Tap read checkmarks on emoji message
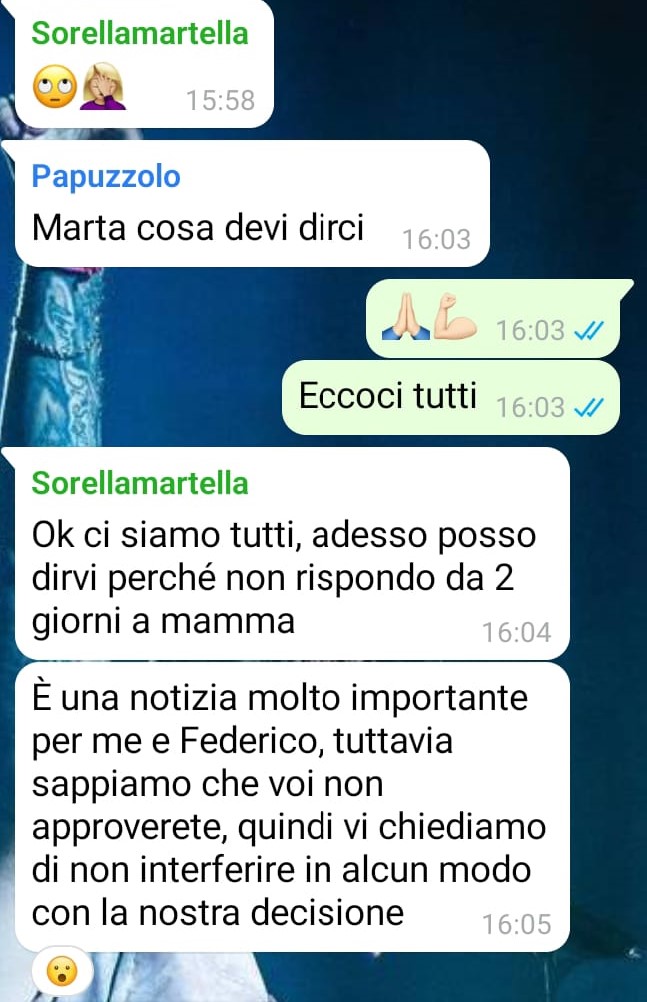 click(x=589, y=330)
